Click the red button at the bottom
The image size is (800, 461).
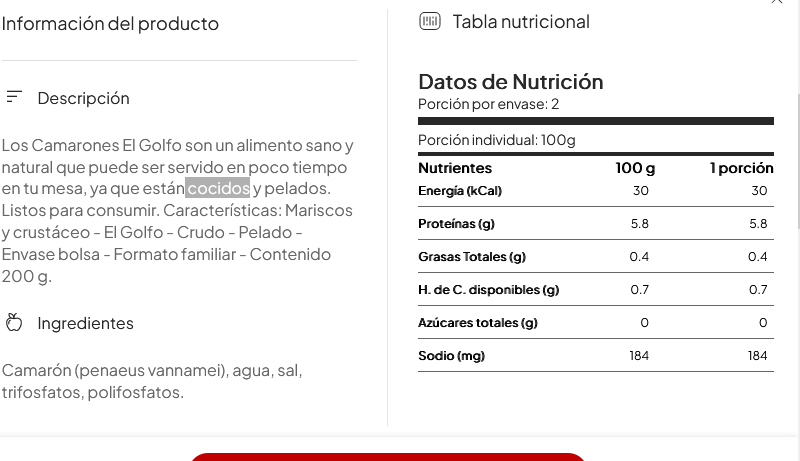388,457
